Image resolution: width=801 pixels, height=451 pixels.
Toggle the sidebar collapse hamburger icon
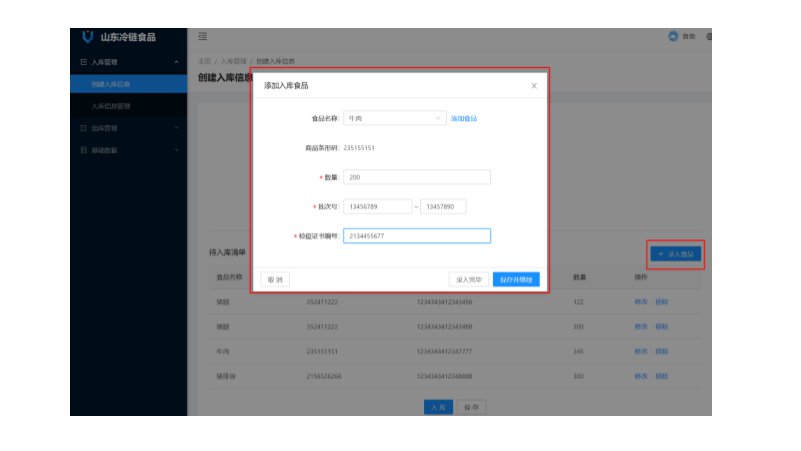203,37
